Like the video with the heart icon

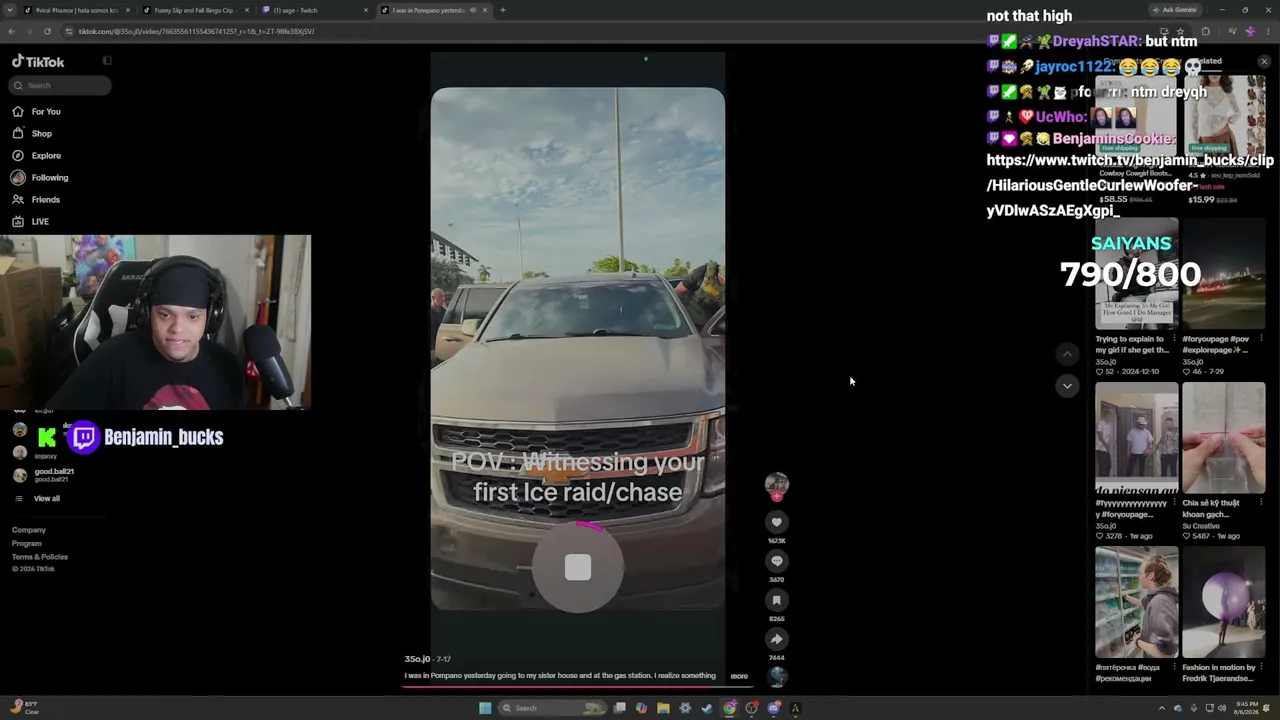point(776,522)
